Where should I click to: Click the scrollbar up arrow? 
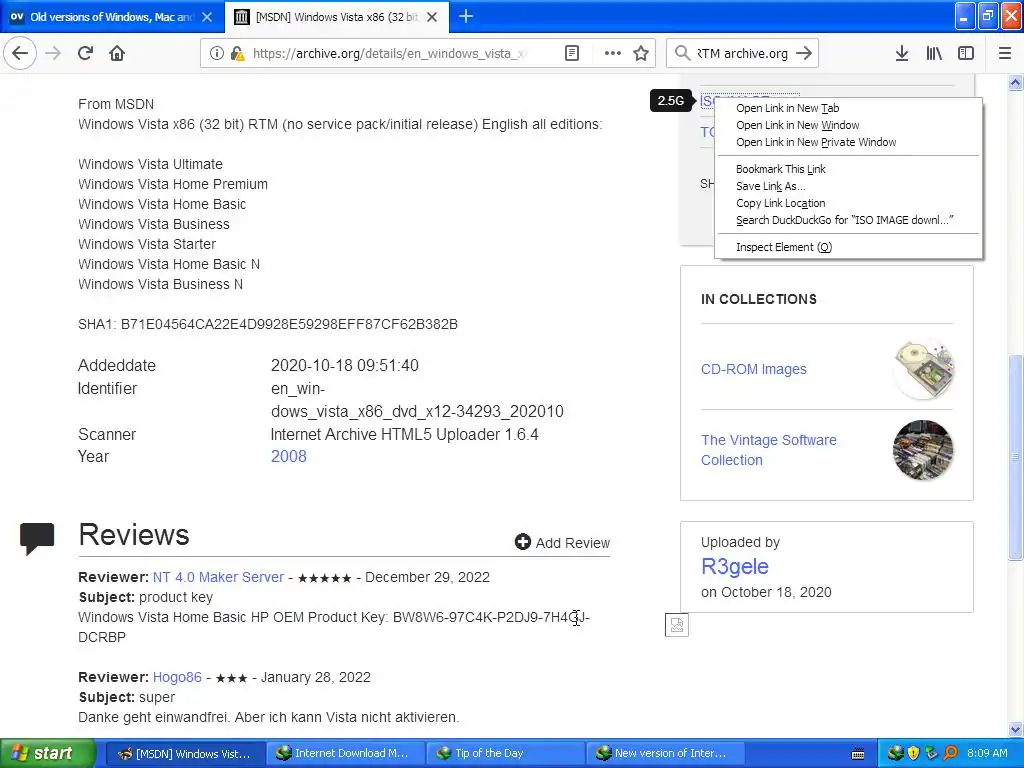coord(1015,82)
